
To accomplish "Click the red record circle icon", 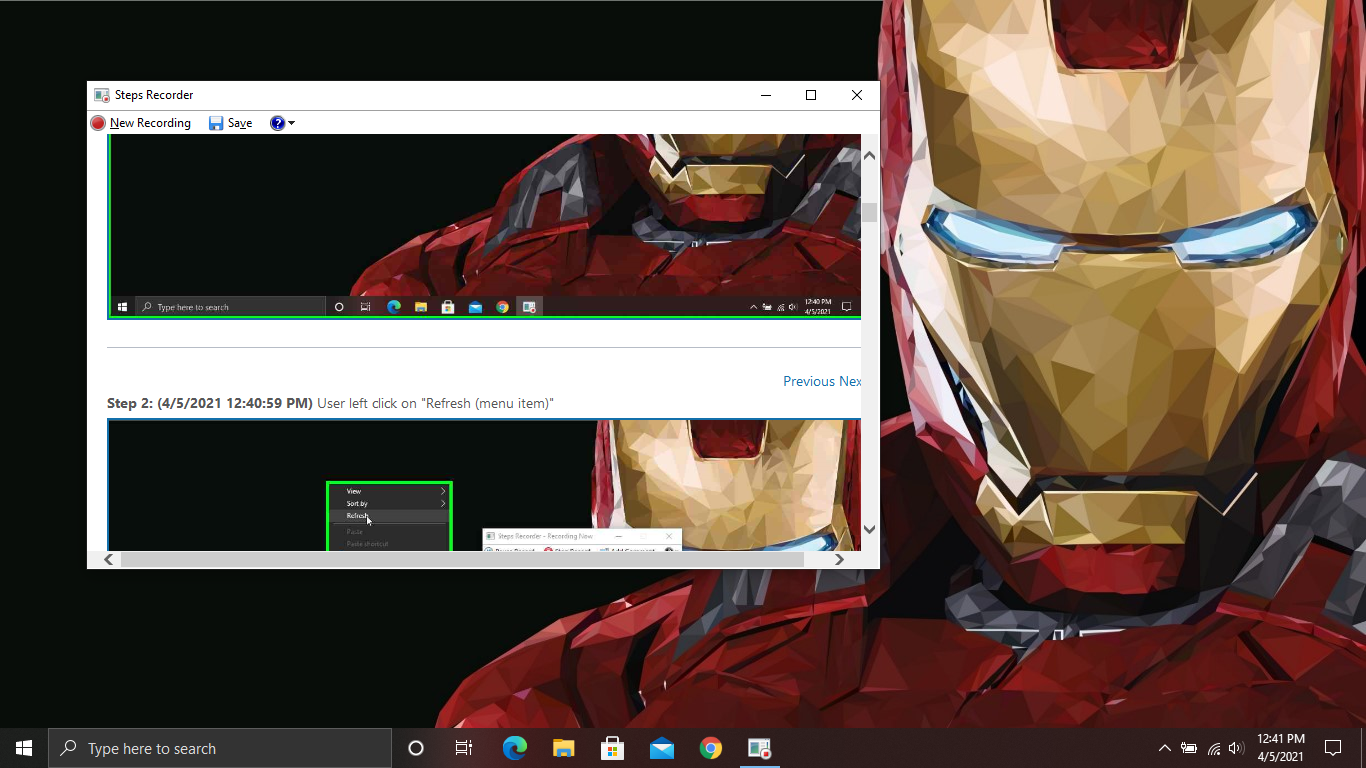I will pyautogui.click(x=98, y=123).
